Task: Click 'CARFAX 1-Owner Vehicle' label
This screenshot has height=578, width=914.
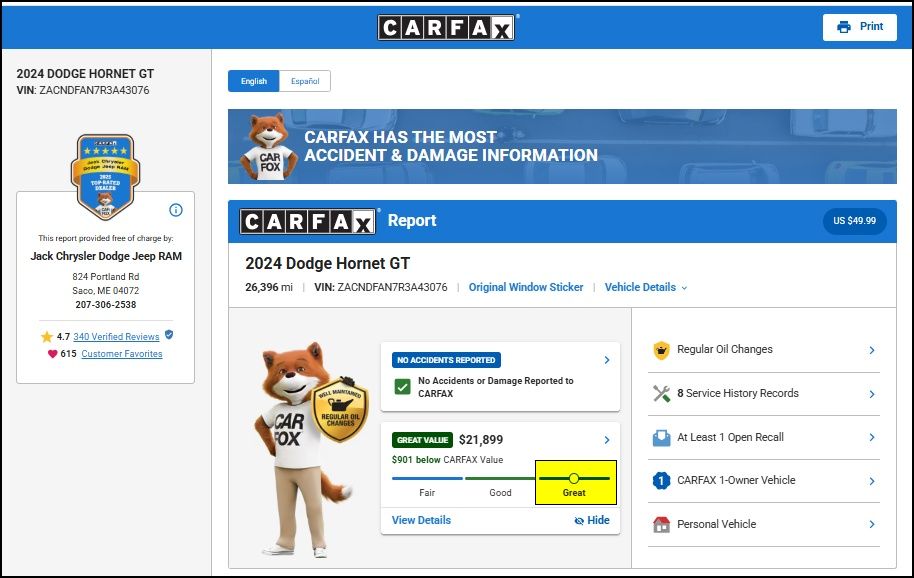Action: (736, 480)
